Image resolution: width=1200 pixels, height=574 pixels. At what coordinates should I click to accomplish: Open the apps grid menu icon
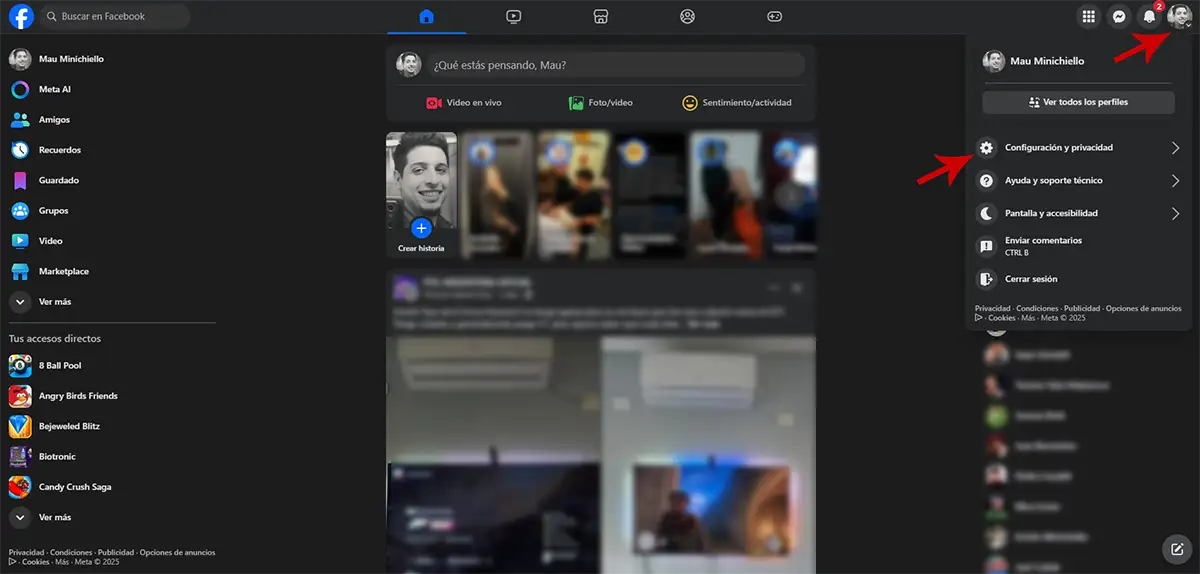(1089, 17)
